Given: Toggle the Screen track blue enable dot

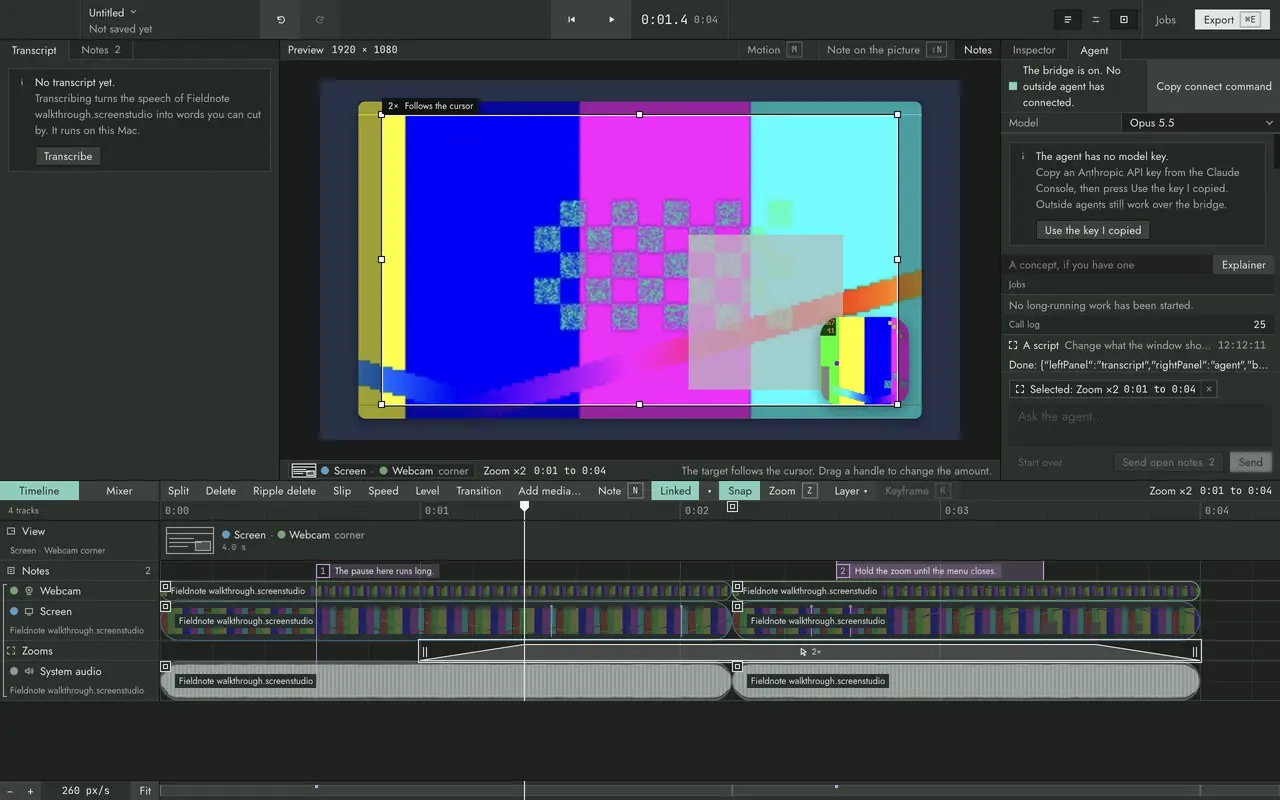Looking at the screenshot, I should (14, 611).
